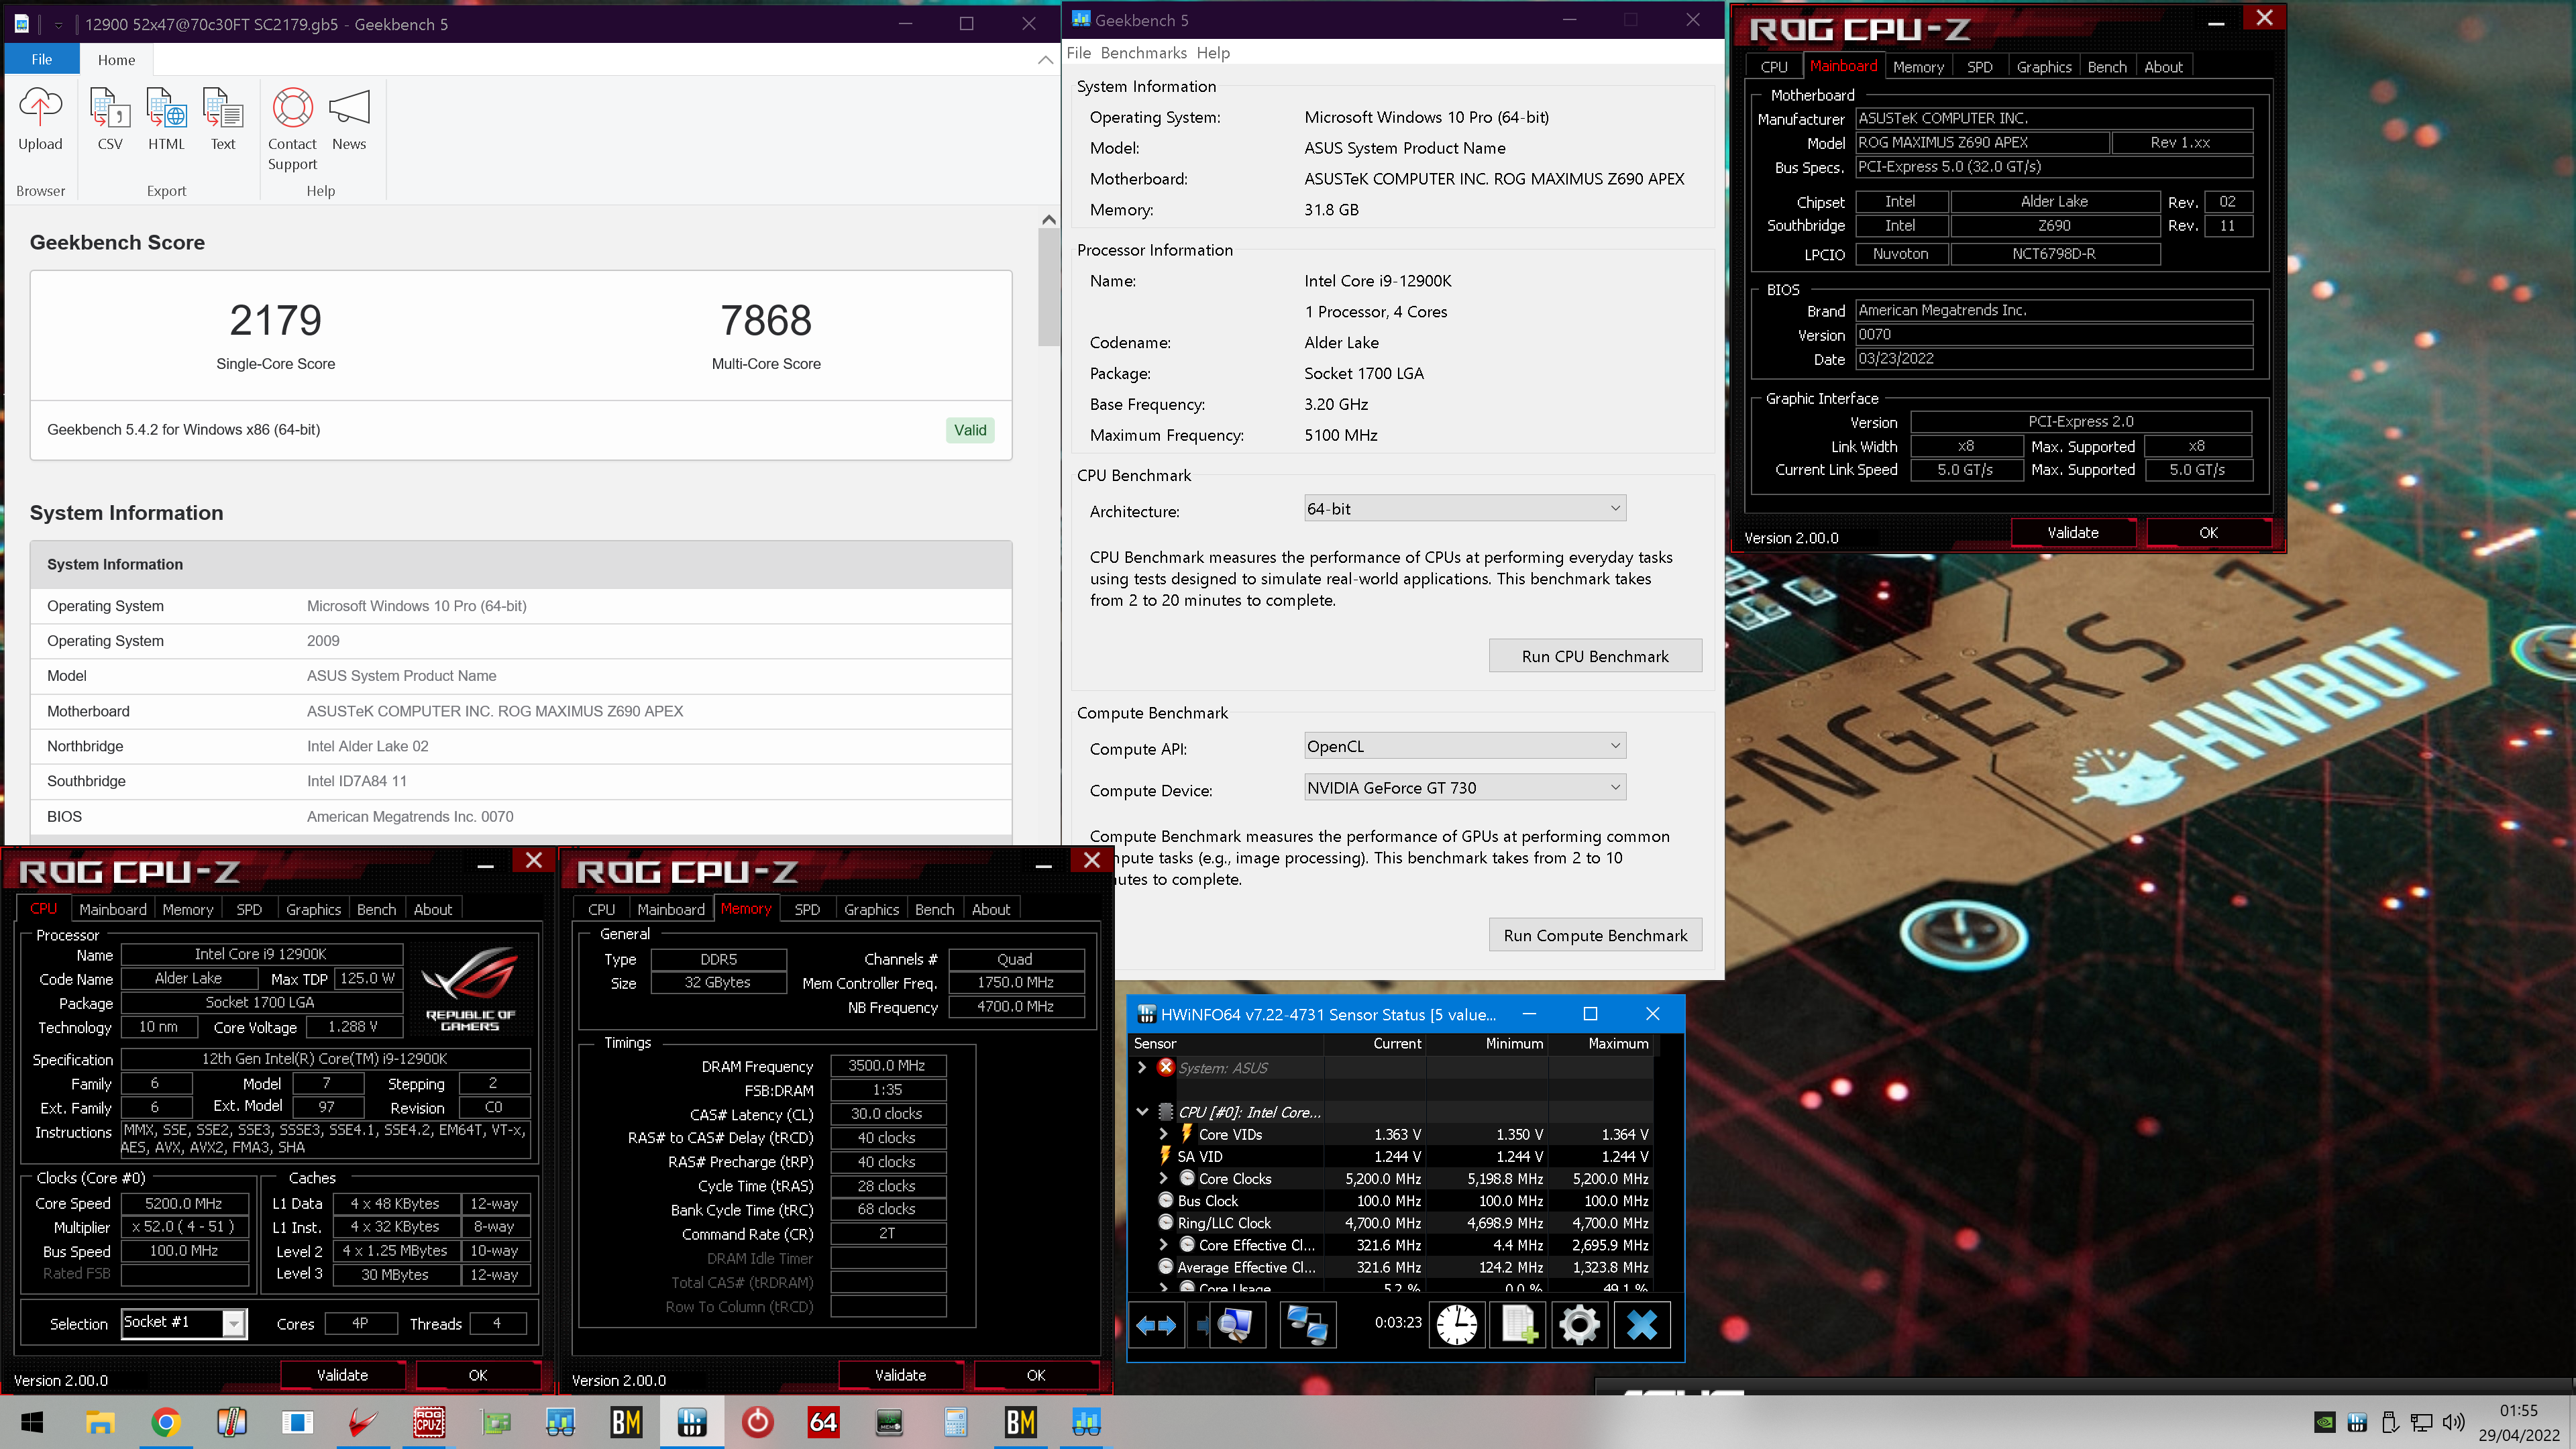Open Benchmarks menu in Geekbench 5
The image size is (2576, 1449).
point(1143,53)
